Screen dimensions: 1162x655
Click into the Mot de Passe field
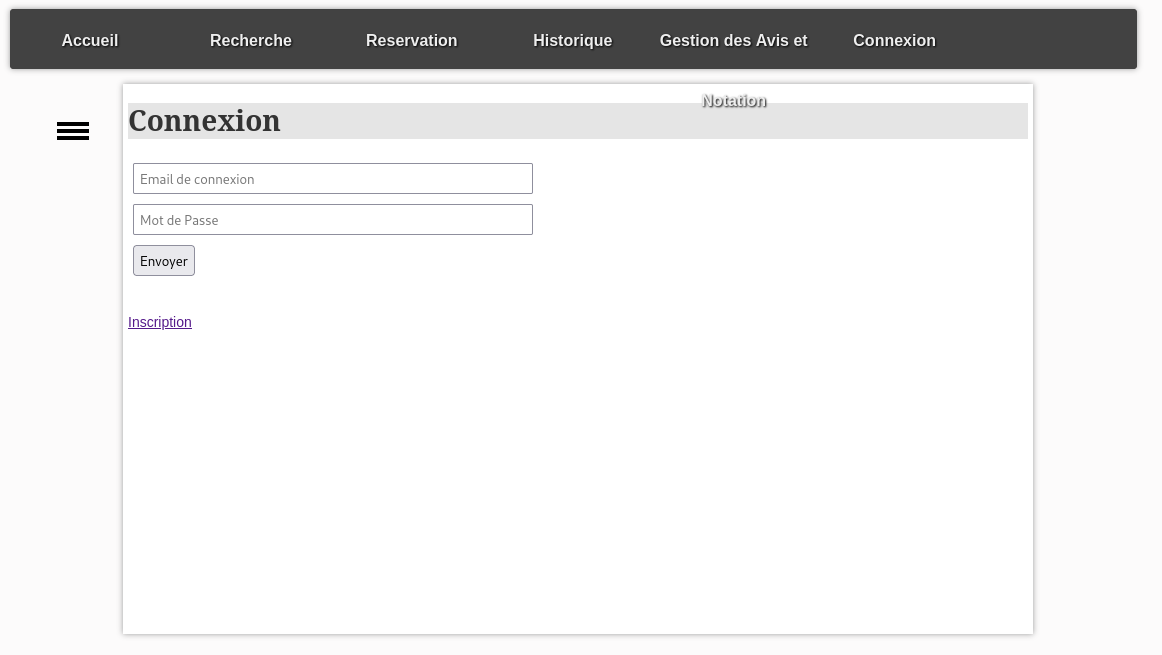pyautogui.click(x=333, y=220)
